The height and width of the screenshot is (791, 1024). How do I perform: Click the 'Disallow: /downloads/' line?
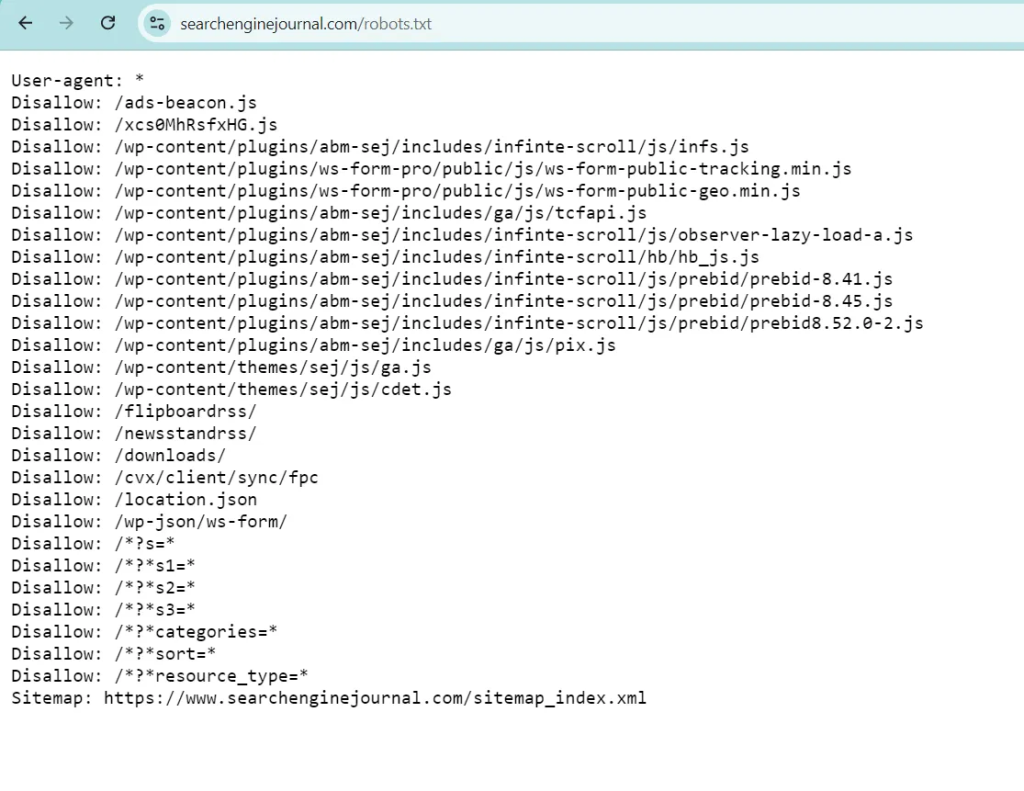point(118,456)
